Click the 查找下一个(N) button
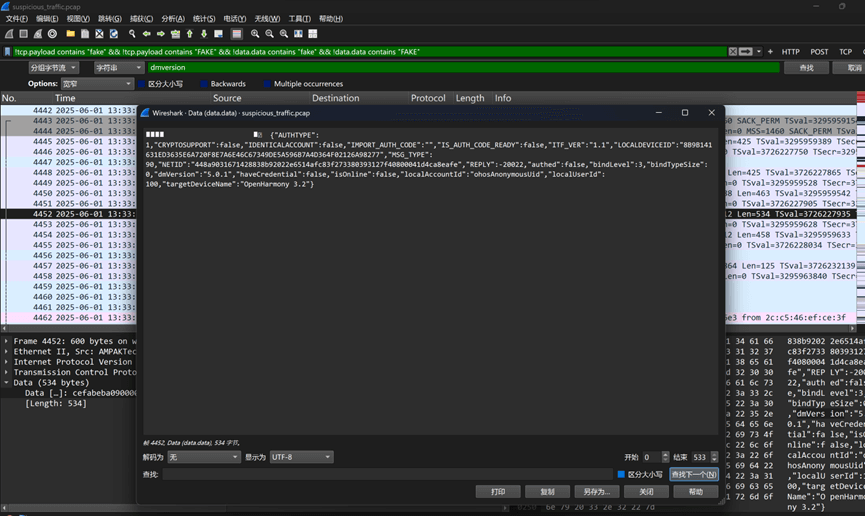Image resolution: width=865 pixels, height=516 pixels. coord(694,474)
